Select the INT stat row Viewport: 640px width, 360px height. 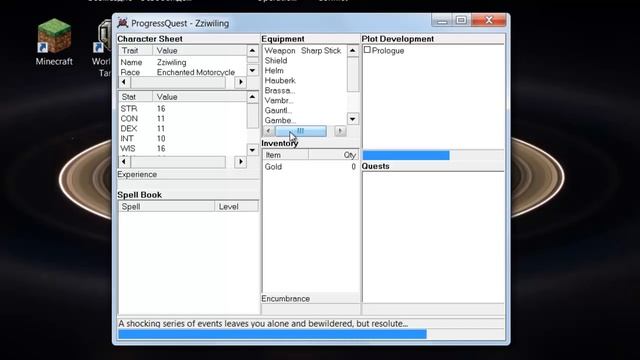click(183, 138)
